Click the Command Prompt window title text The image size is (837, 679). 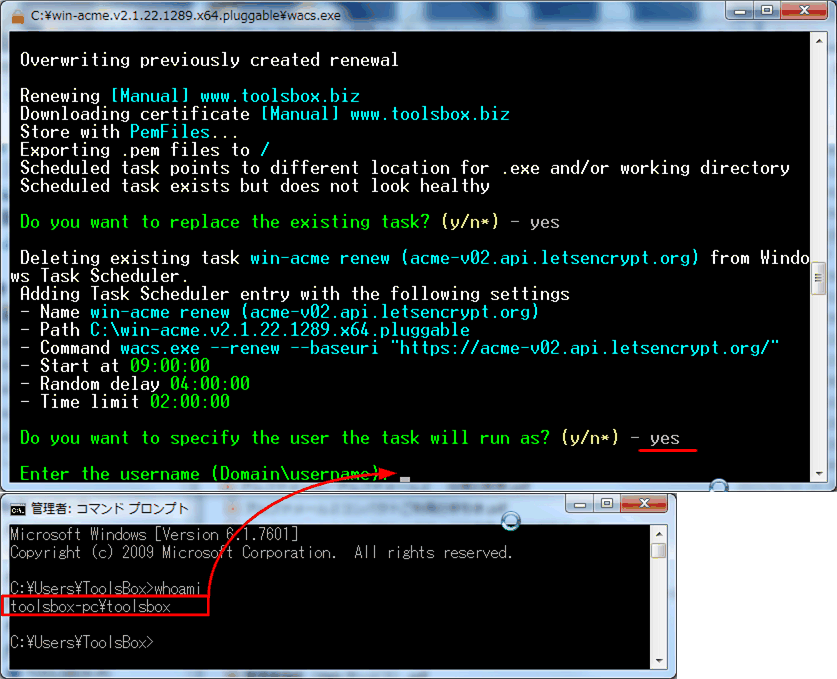[x=109, y=509]
